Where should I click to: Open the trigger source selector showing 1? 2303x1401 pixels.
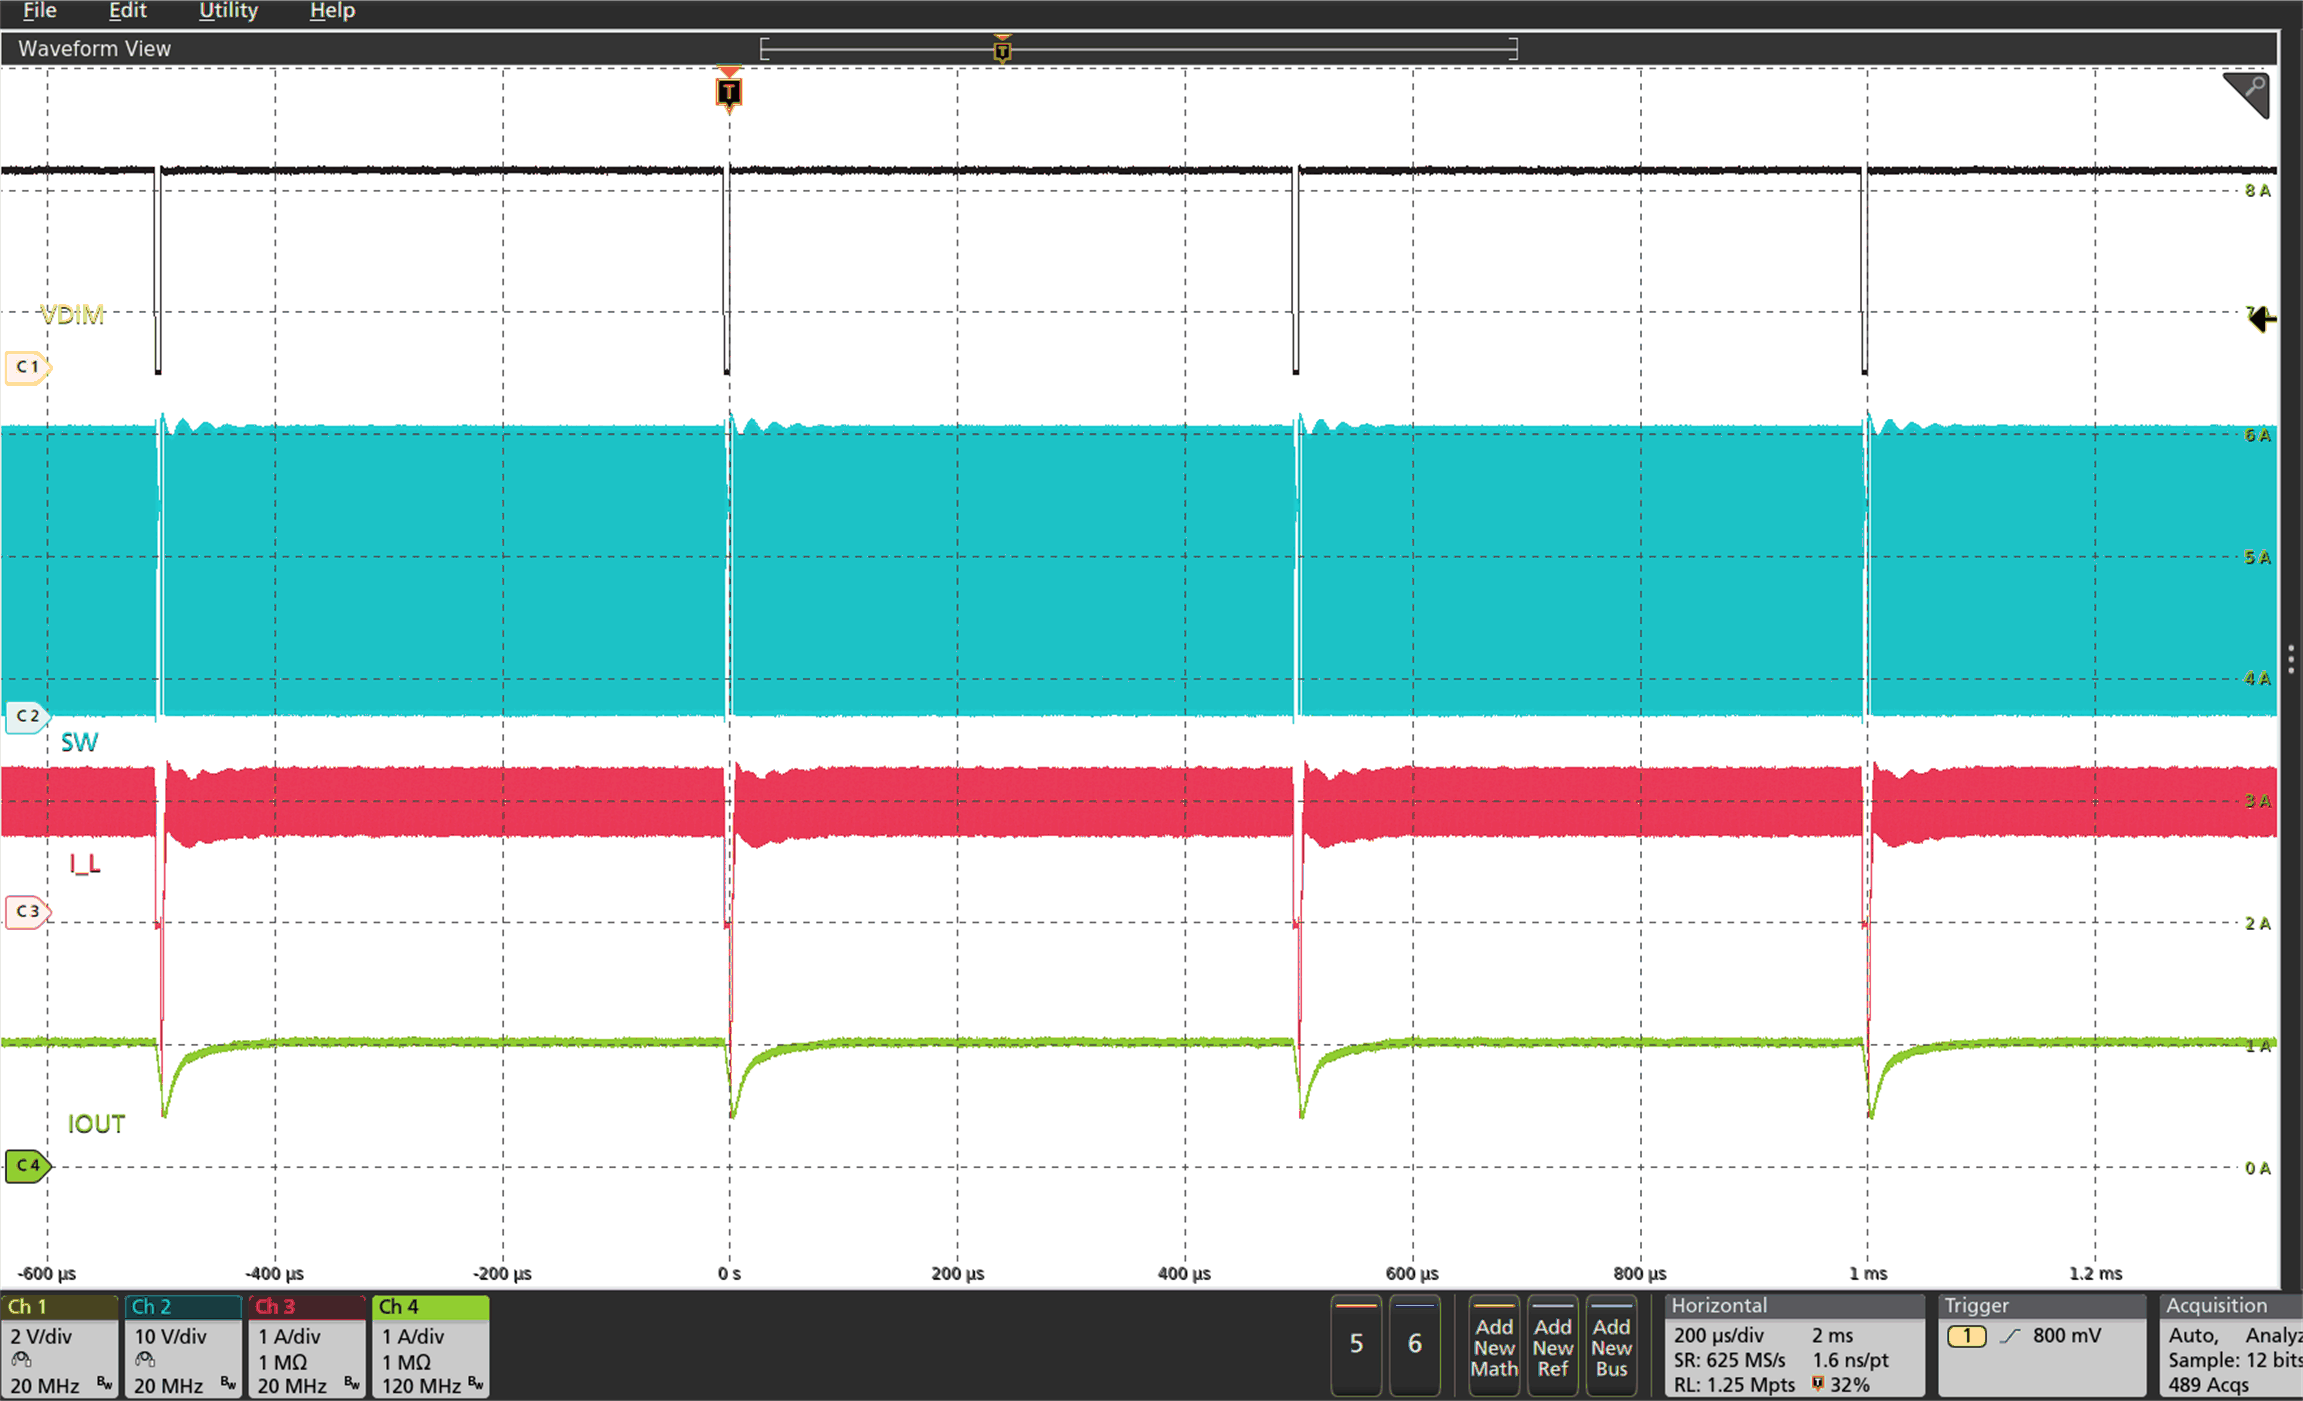[1966, 1335]
